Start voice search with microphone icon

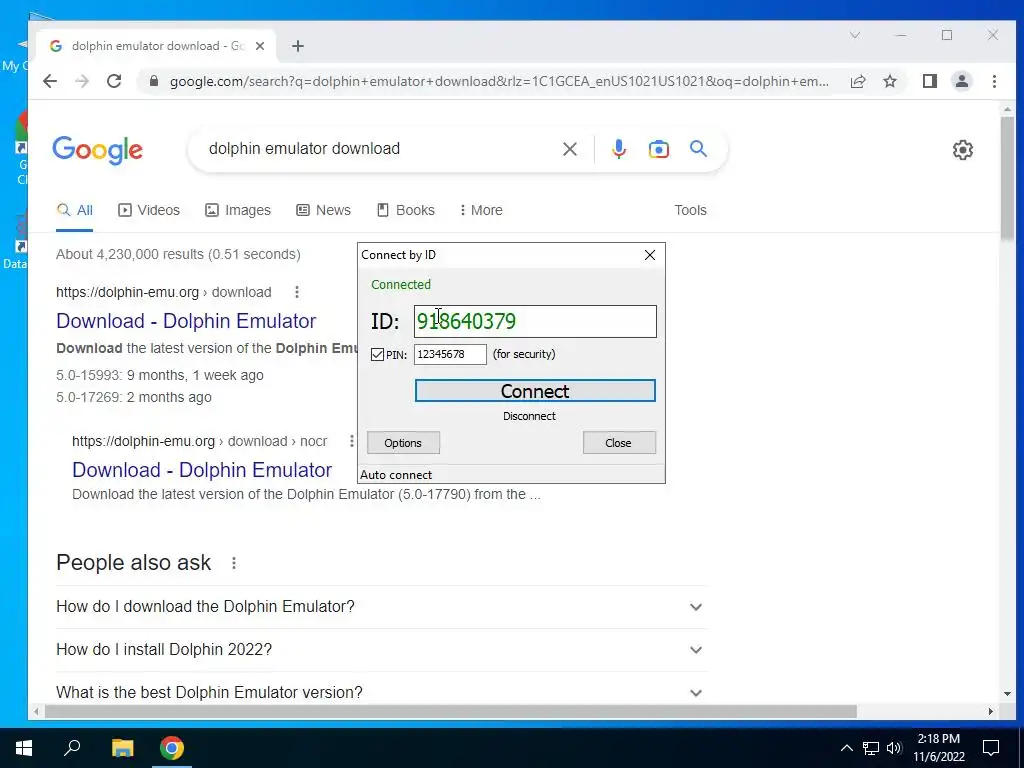[618, 149]
